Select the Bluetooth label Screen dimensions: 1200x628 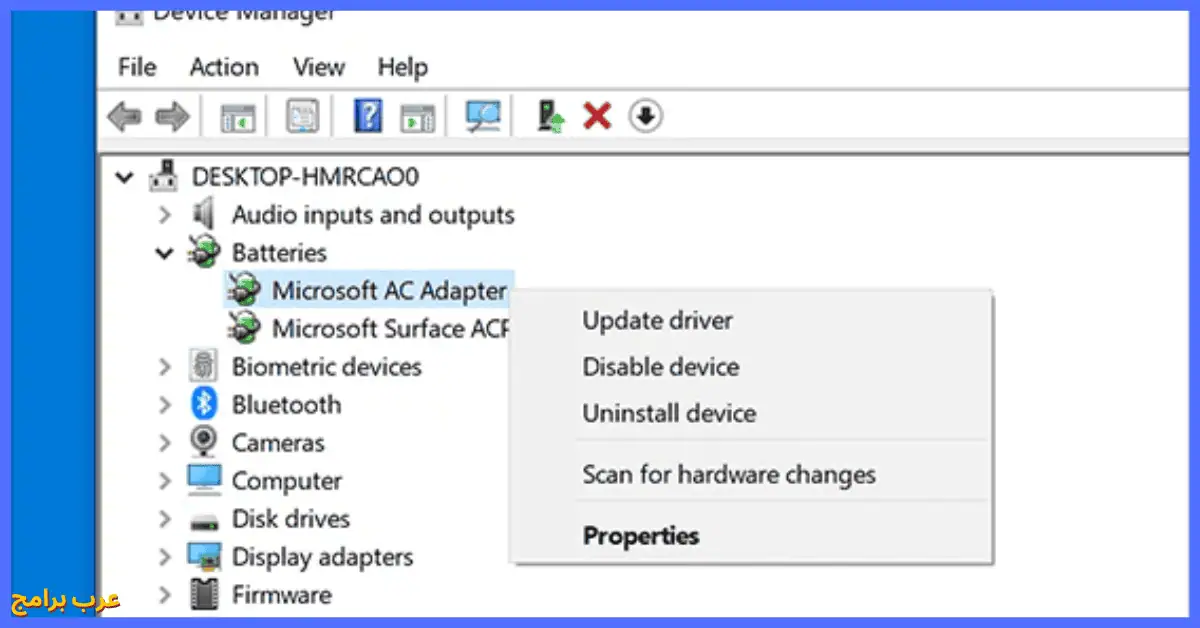tap(286, 404)
